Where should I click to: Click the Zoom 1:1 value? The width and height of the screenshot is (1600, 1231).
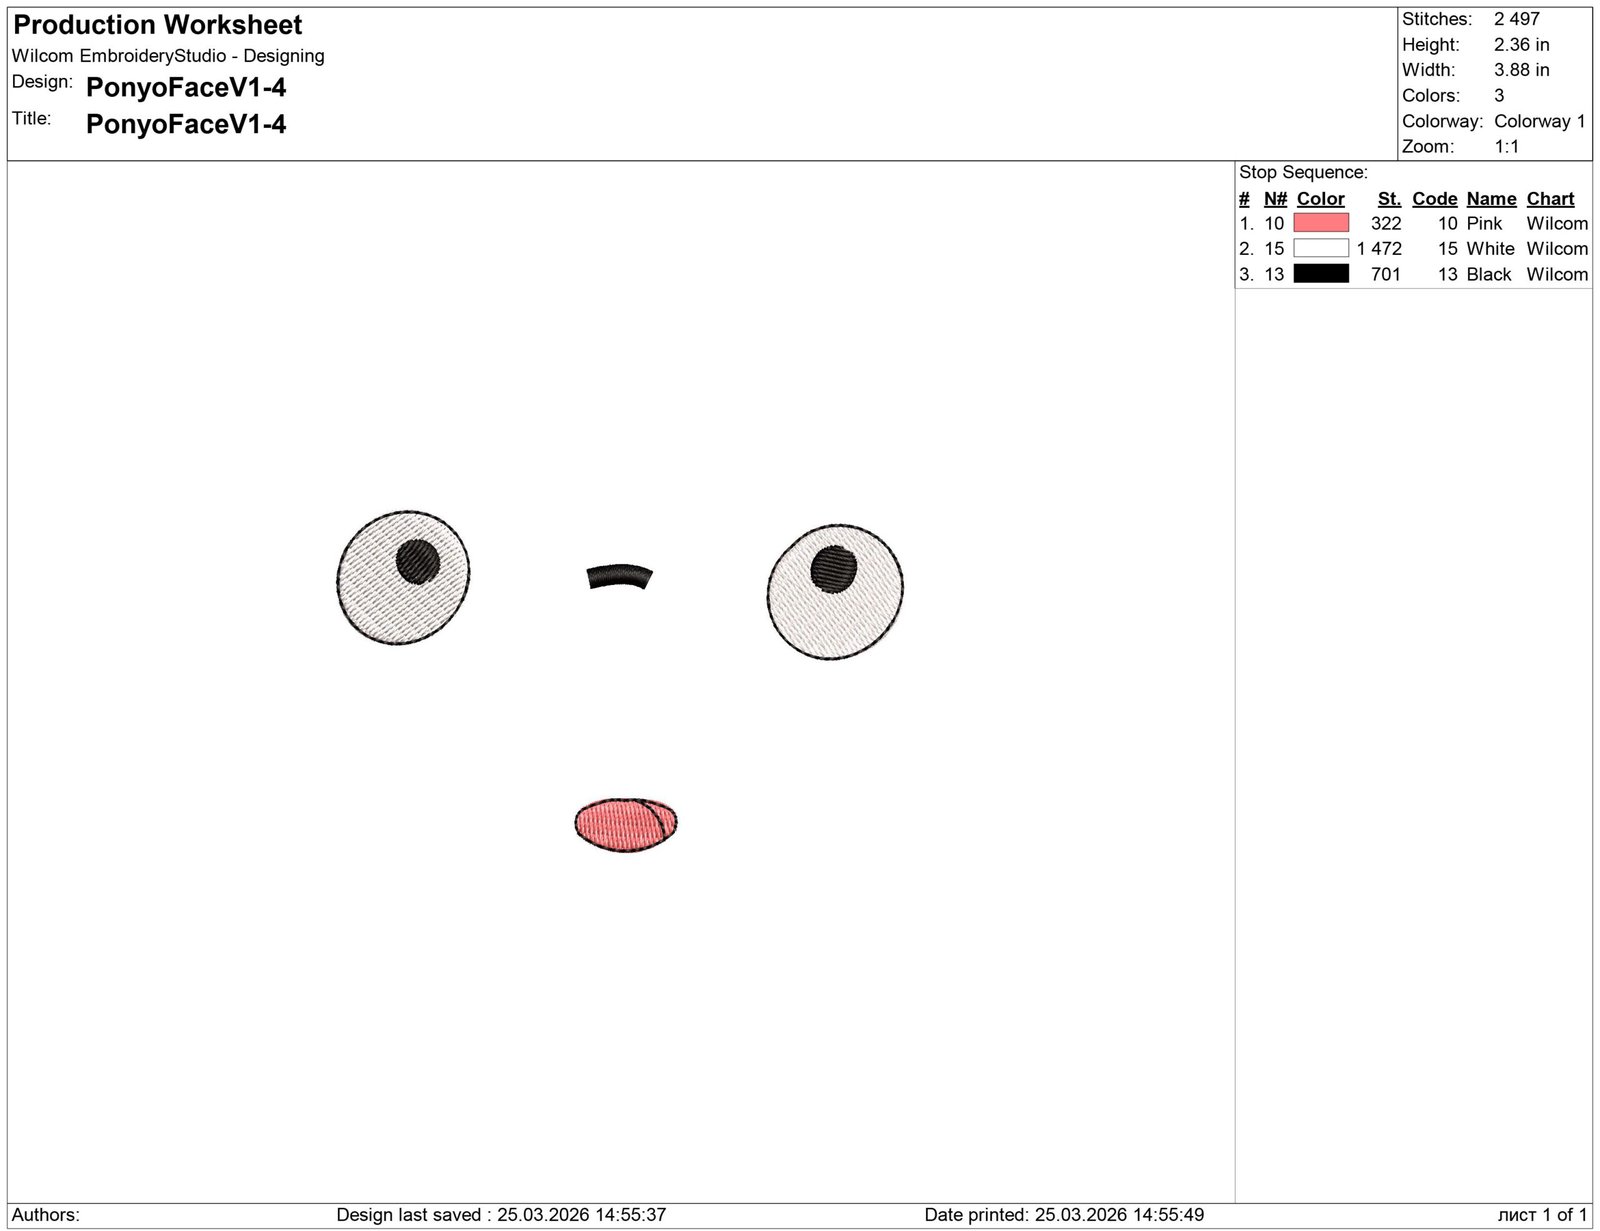(x=1506, y=147)
